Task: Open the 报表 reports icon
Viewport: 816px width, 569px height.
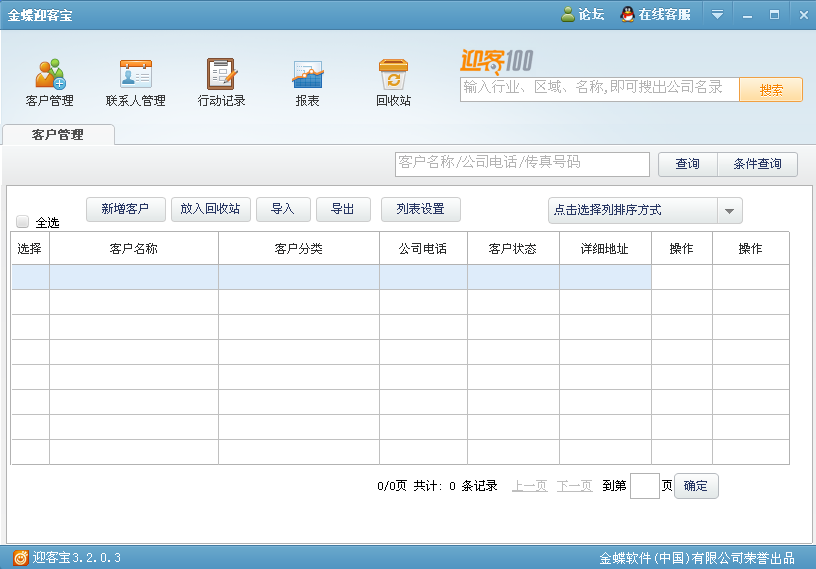Action: click(308, 74)
